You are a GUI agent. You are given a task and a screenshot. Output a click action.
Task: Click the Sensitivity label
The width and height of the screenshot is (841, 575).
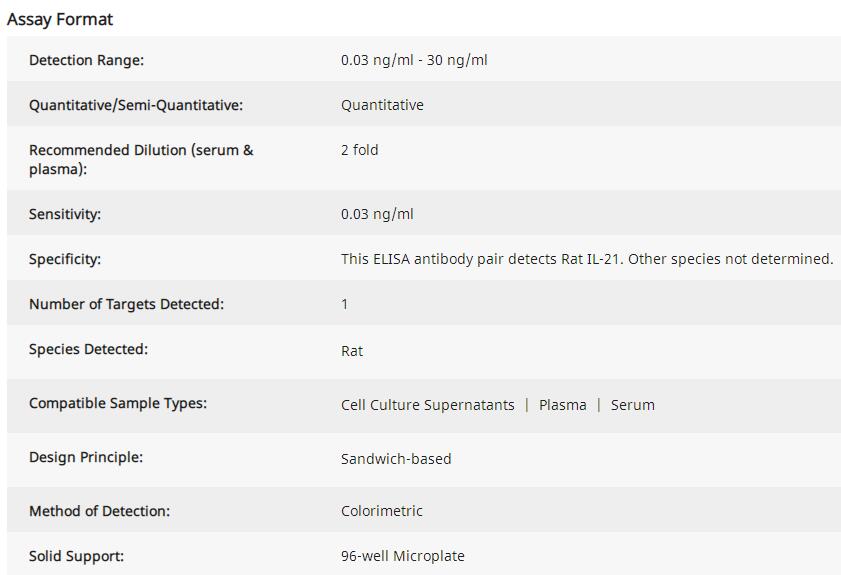pyautogui.click(x=65, y=214)
